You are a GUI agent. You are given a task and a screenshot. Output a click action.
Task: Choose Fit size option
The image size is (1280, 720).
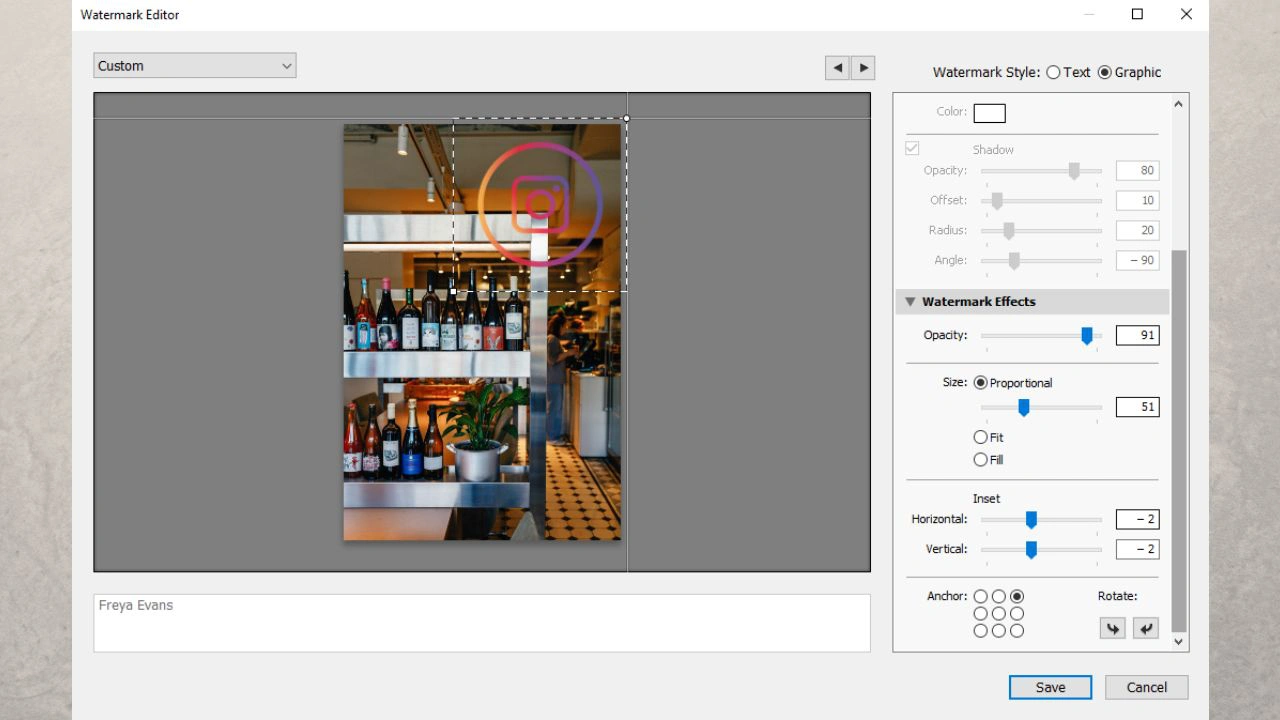(x=980, y=437)
